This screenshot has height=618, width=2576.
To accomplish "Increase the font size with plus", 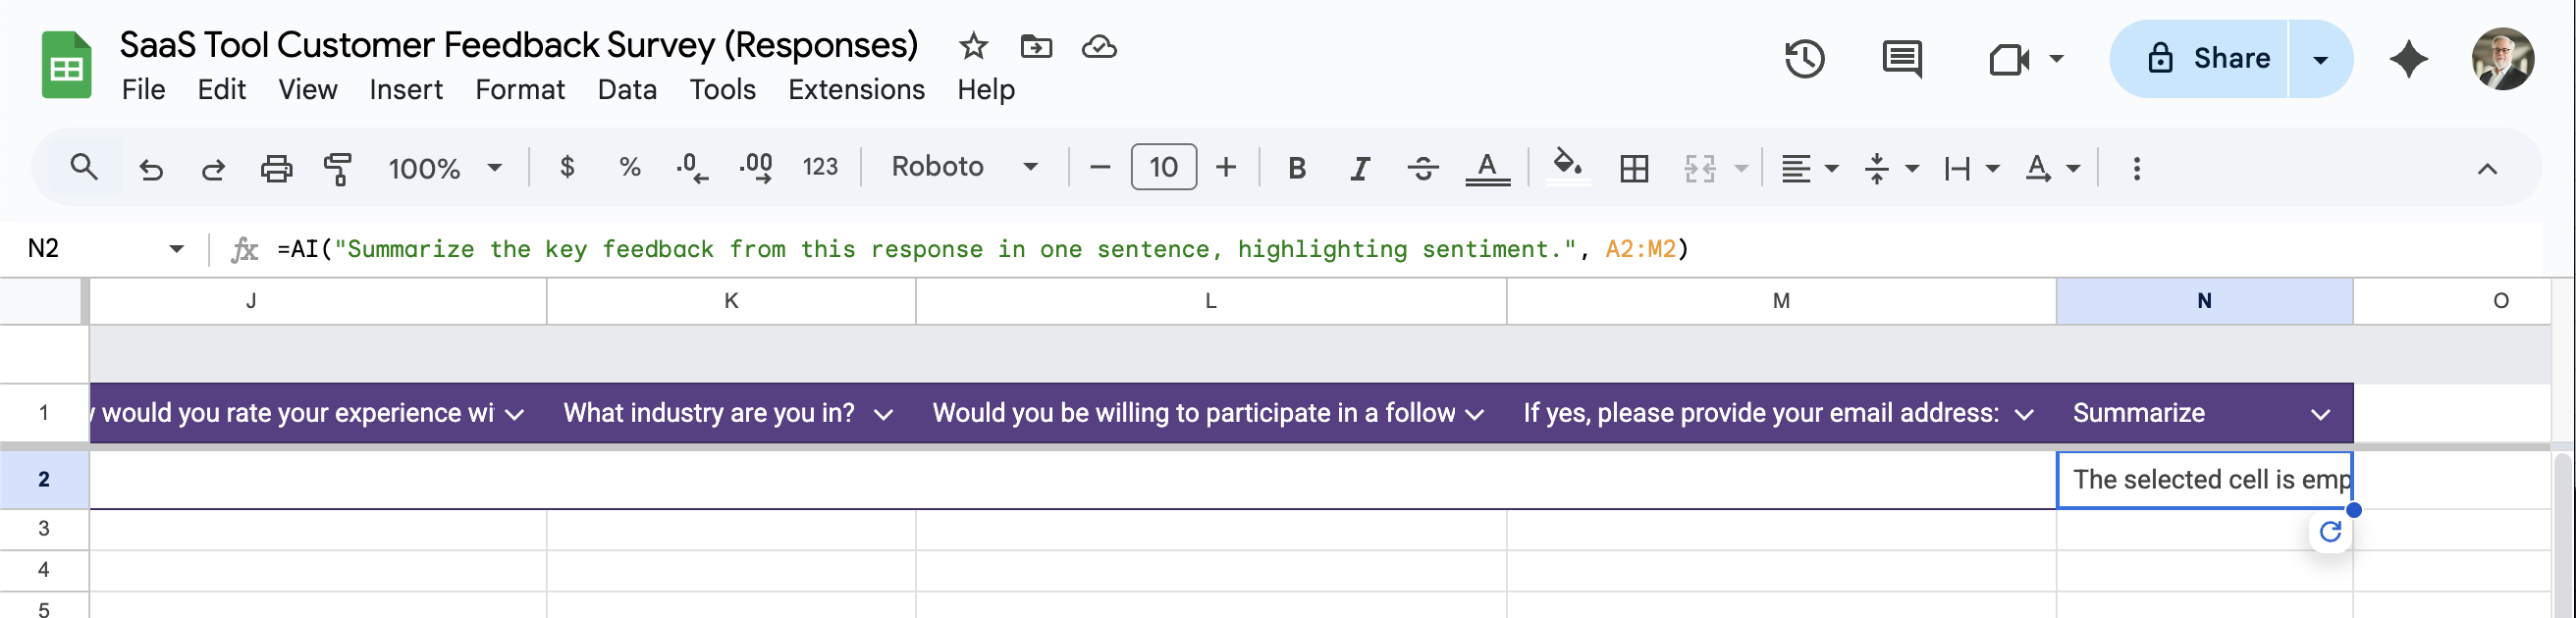I will tap(1226, 167).
